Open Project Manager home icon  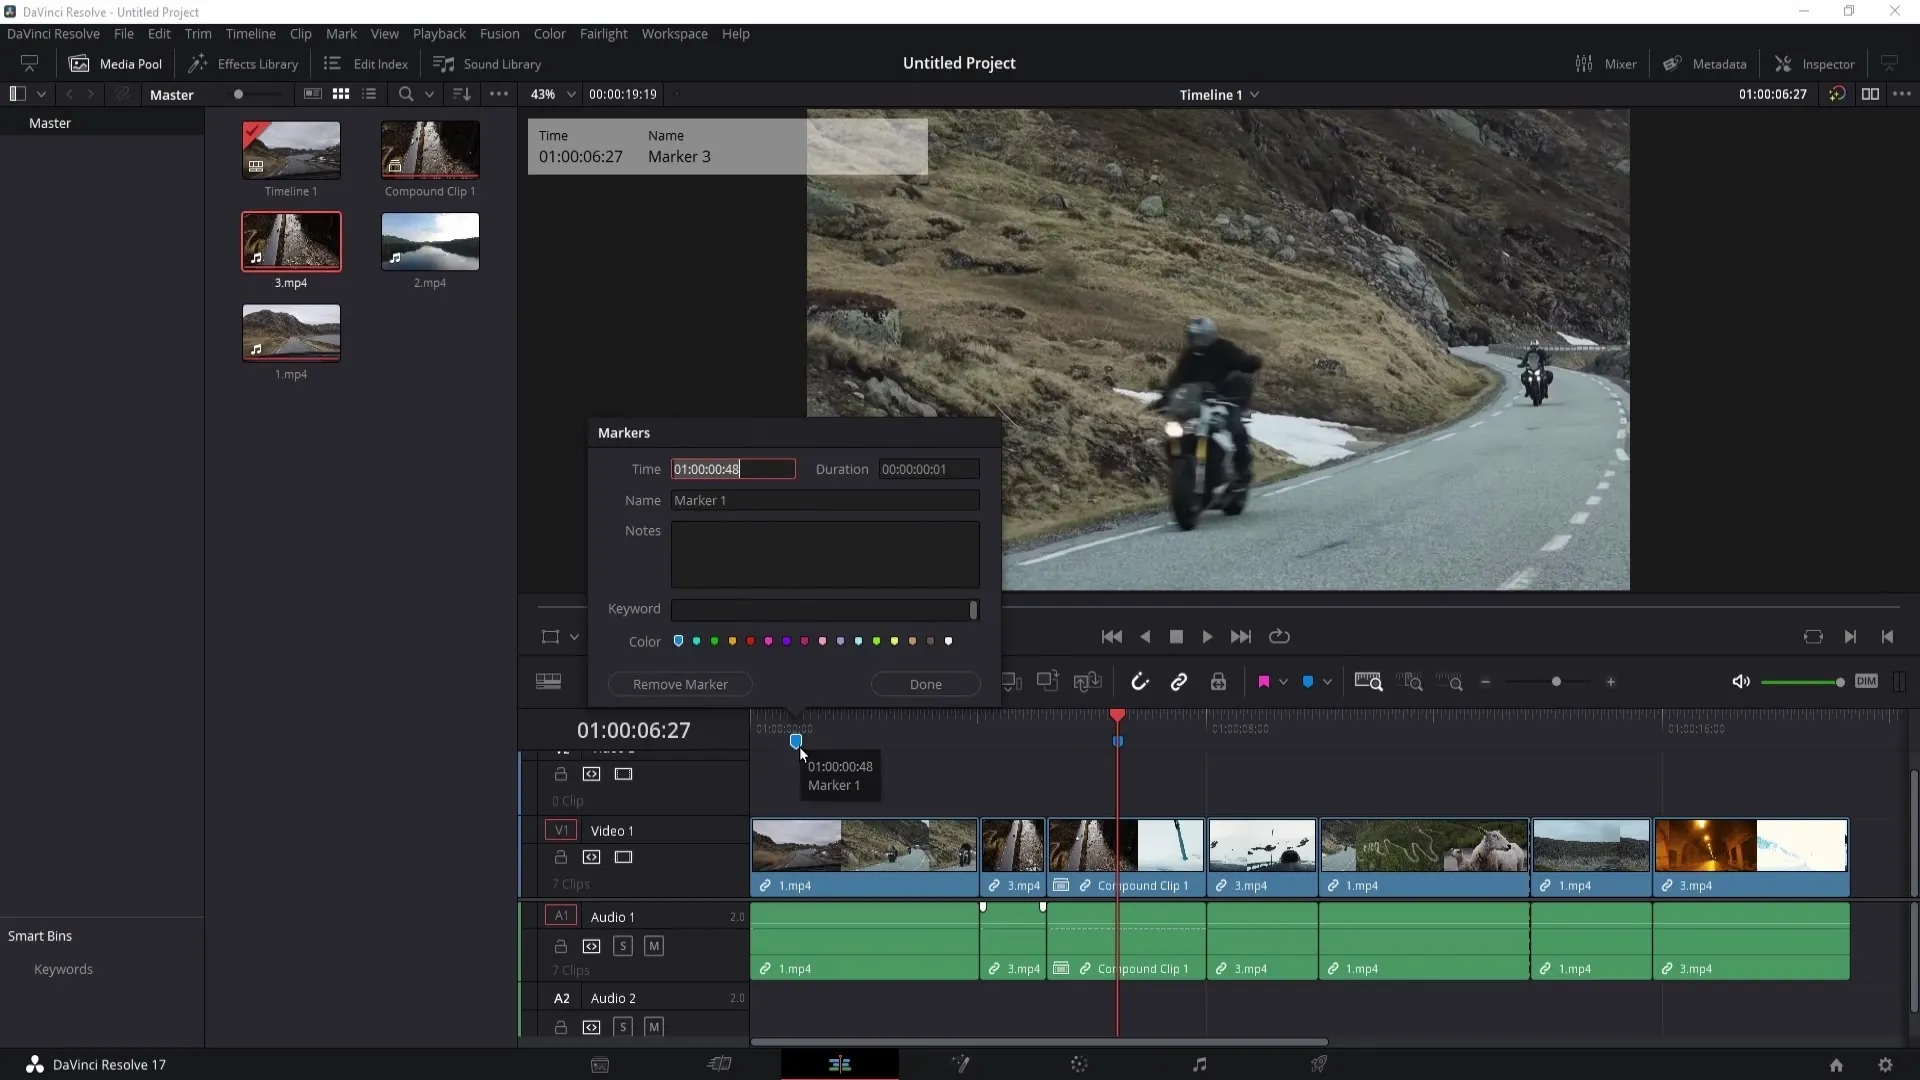point(1836,1065)
